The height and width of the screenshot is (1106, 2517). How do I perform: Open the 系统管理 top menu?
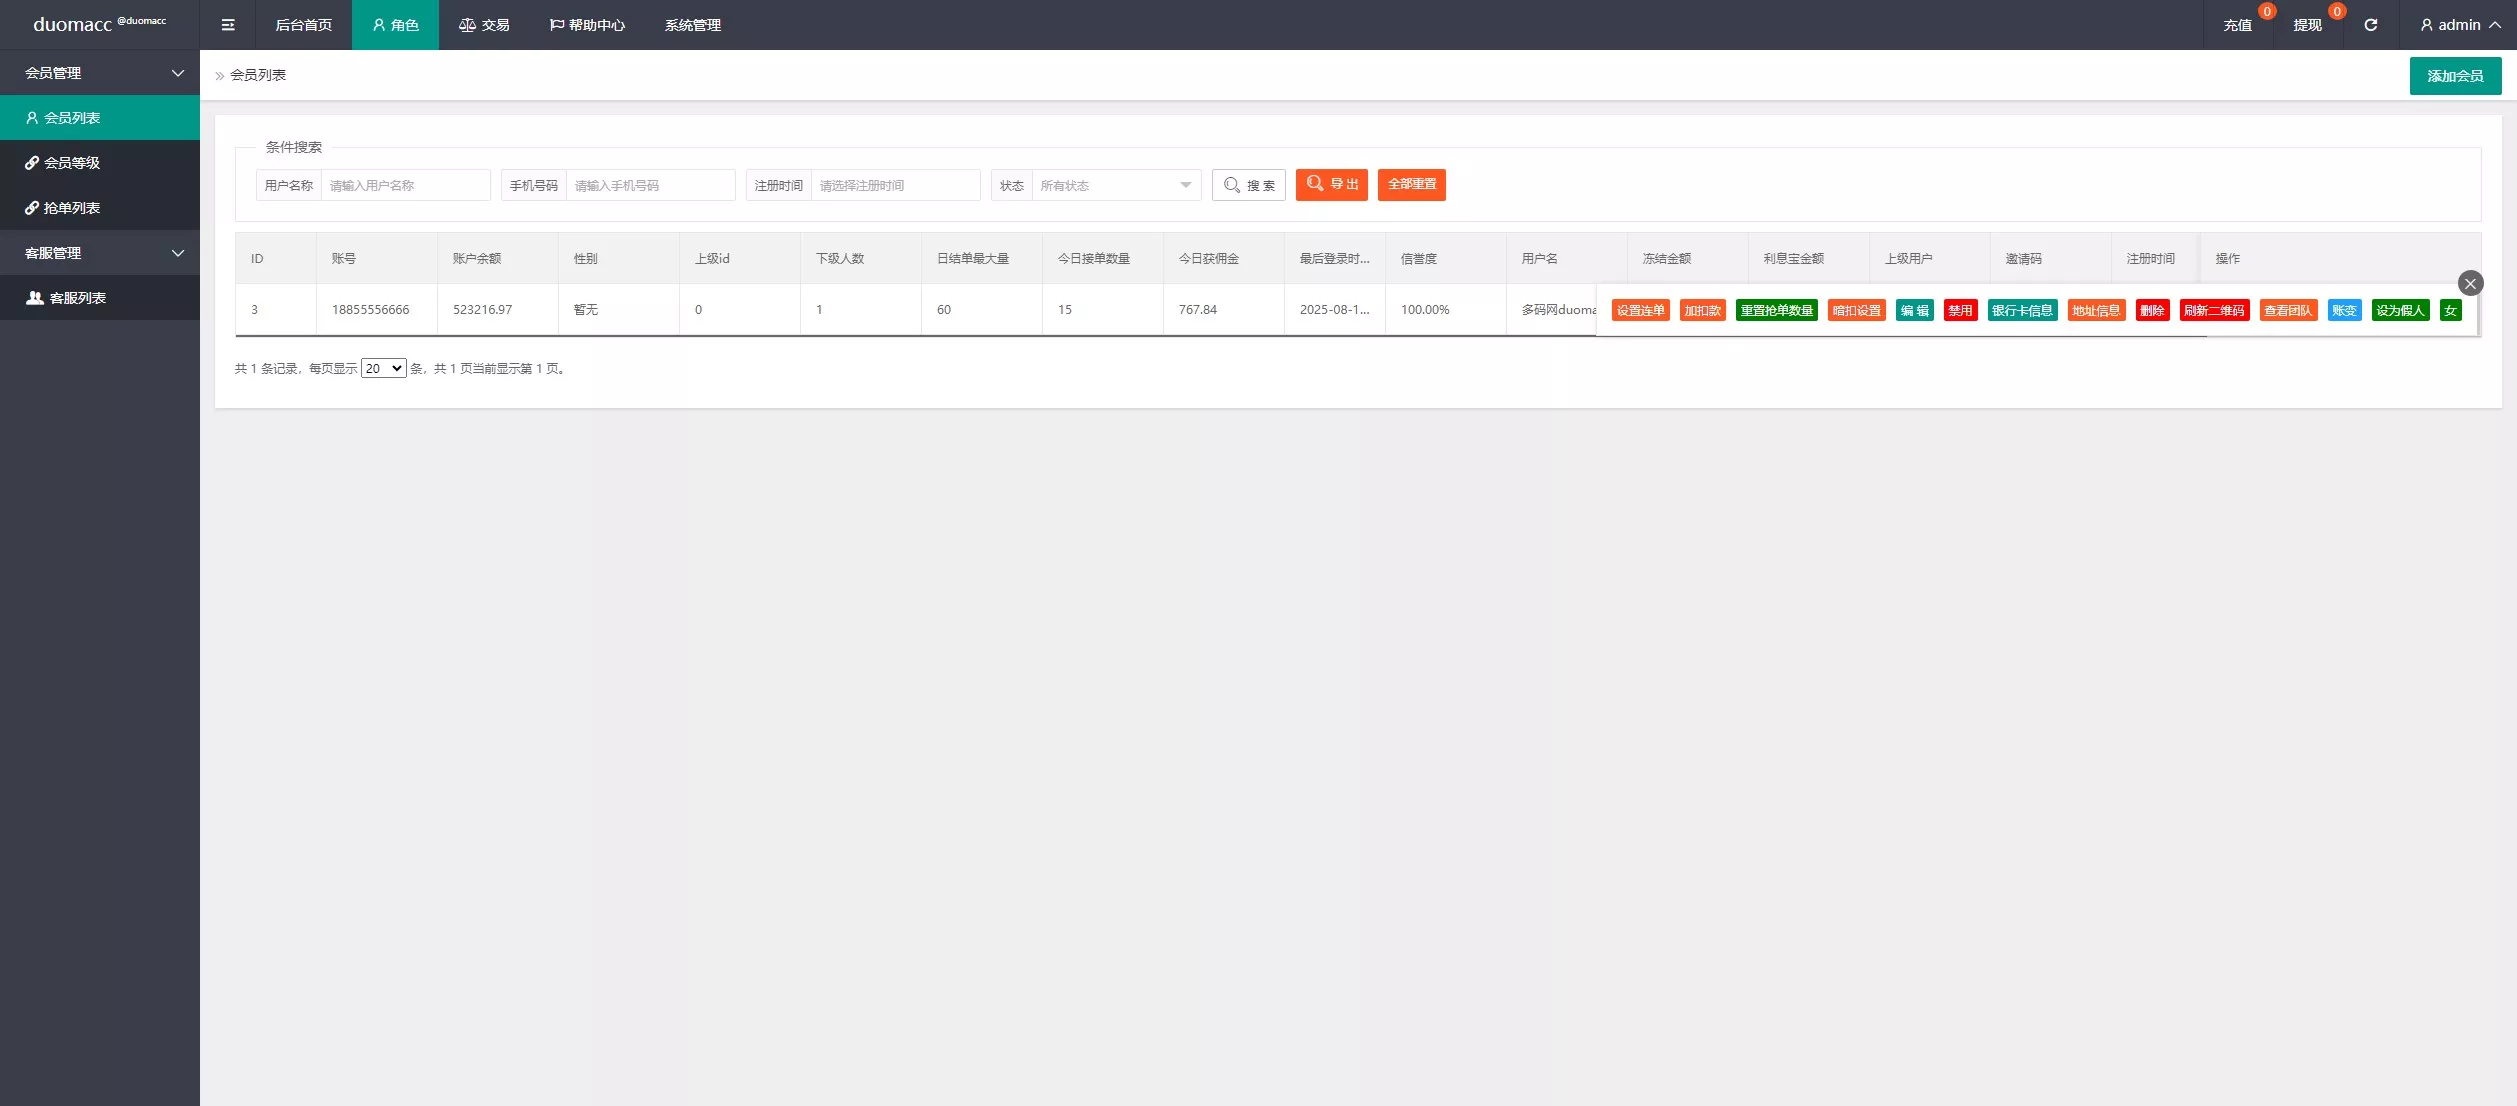pos(692,25)
